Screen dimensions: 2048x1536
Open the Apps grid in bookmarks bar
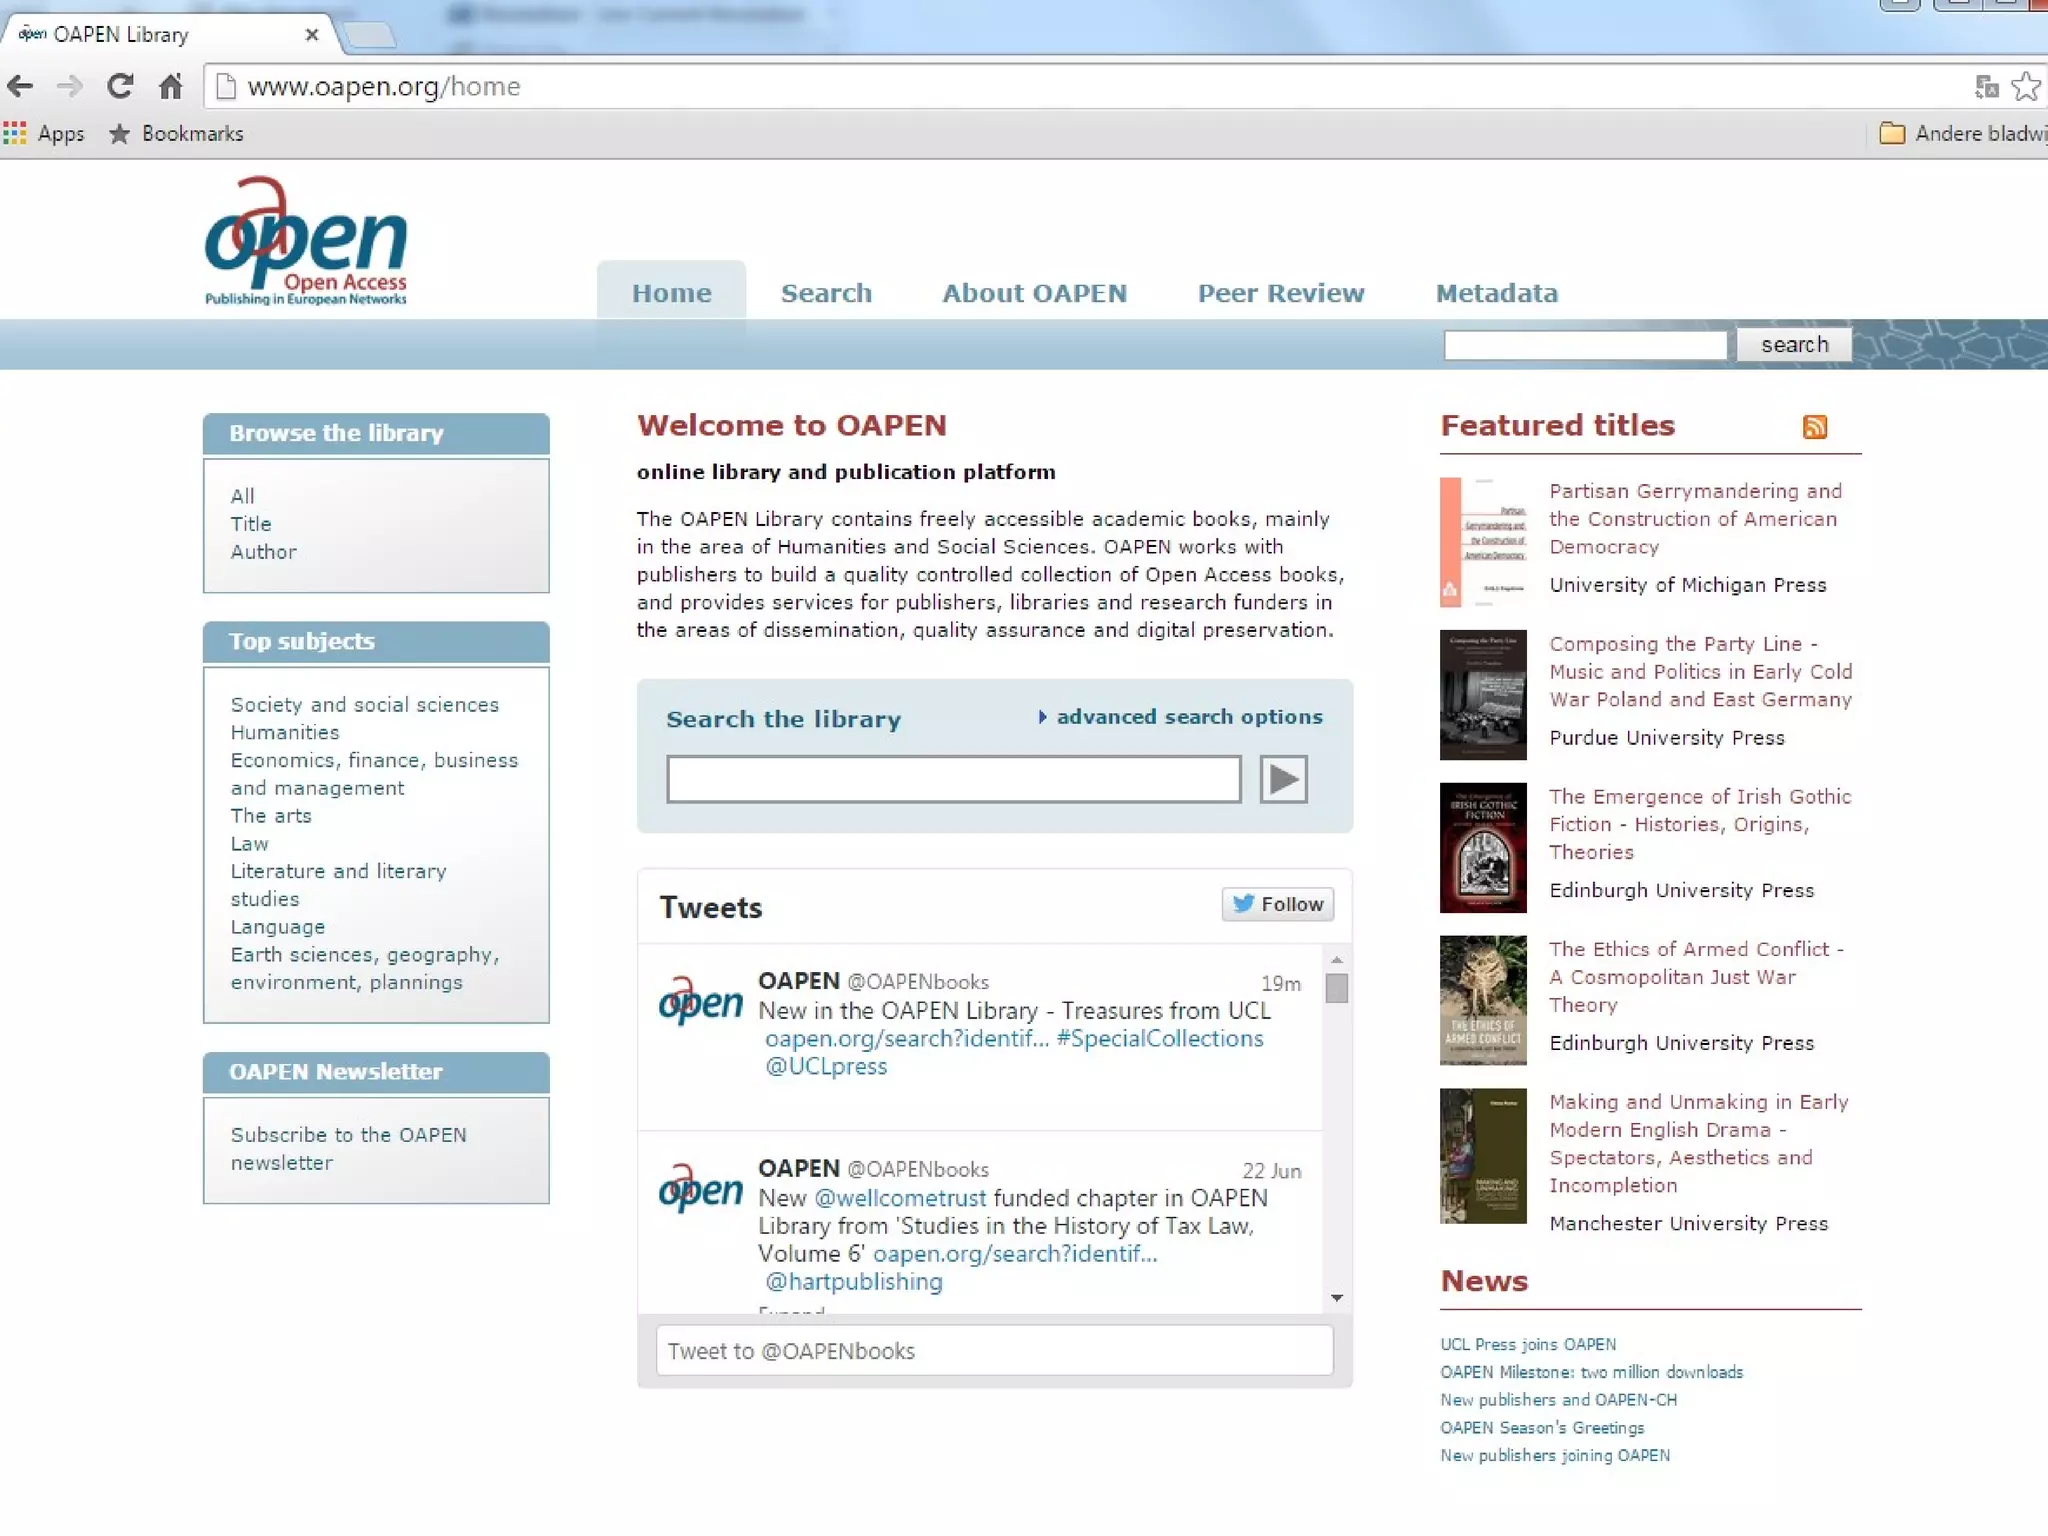pos(15,133)
